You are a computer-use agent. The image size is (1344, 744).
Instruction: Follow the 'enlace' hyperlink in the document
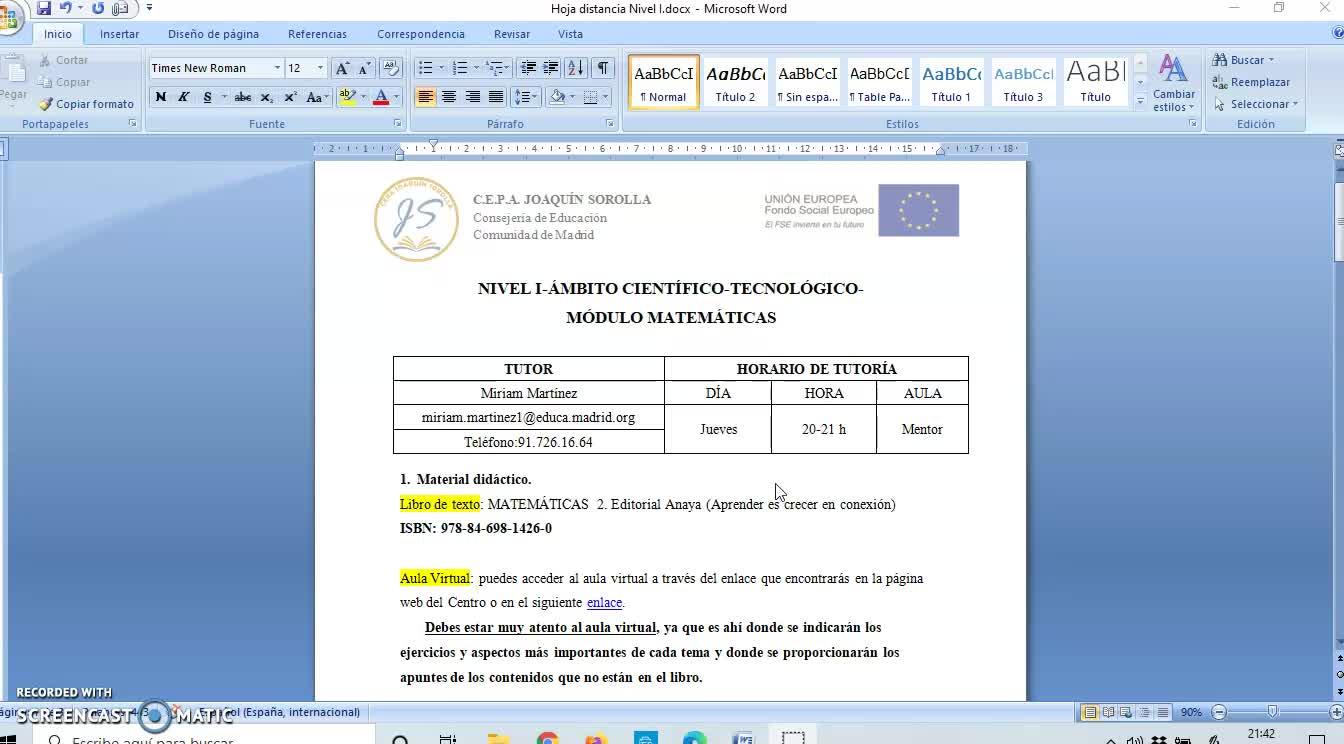(604, 603)
